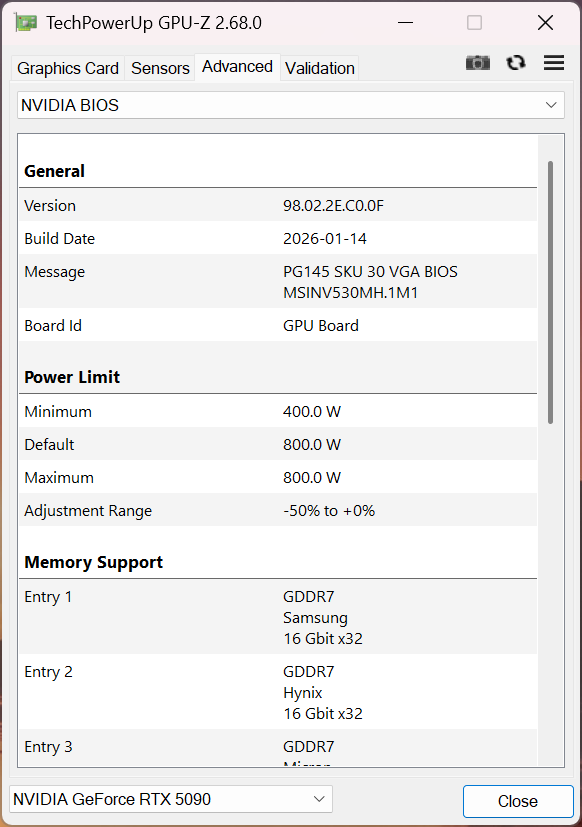Capture a screenshot with the camera icon
The width and height of the screenshot is (582, 827).
(478, 62)
